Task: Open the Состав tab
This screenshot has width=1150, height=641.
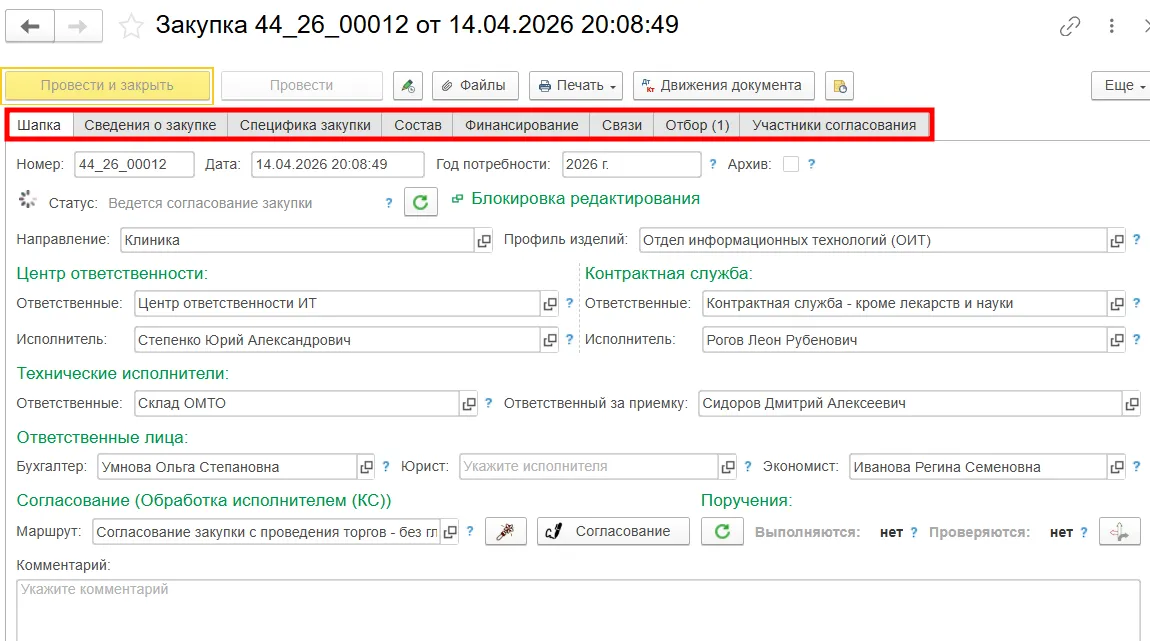Action: 417,125
